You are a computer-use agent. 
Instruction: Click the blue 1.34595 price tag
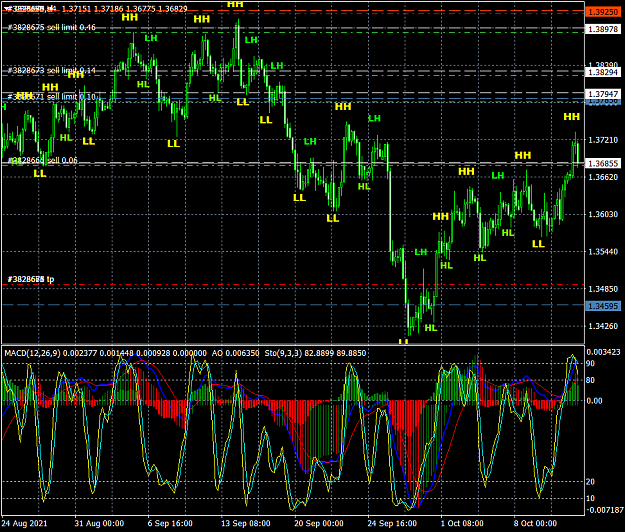[602, 306]
